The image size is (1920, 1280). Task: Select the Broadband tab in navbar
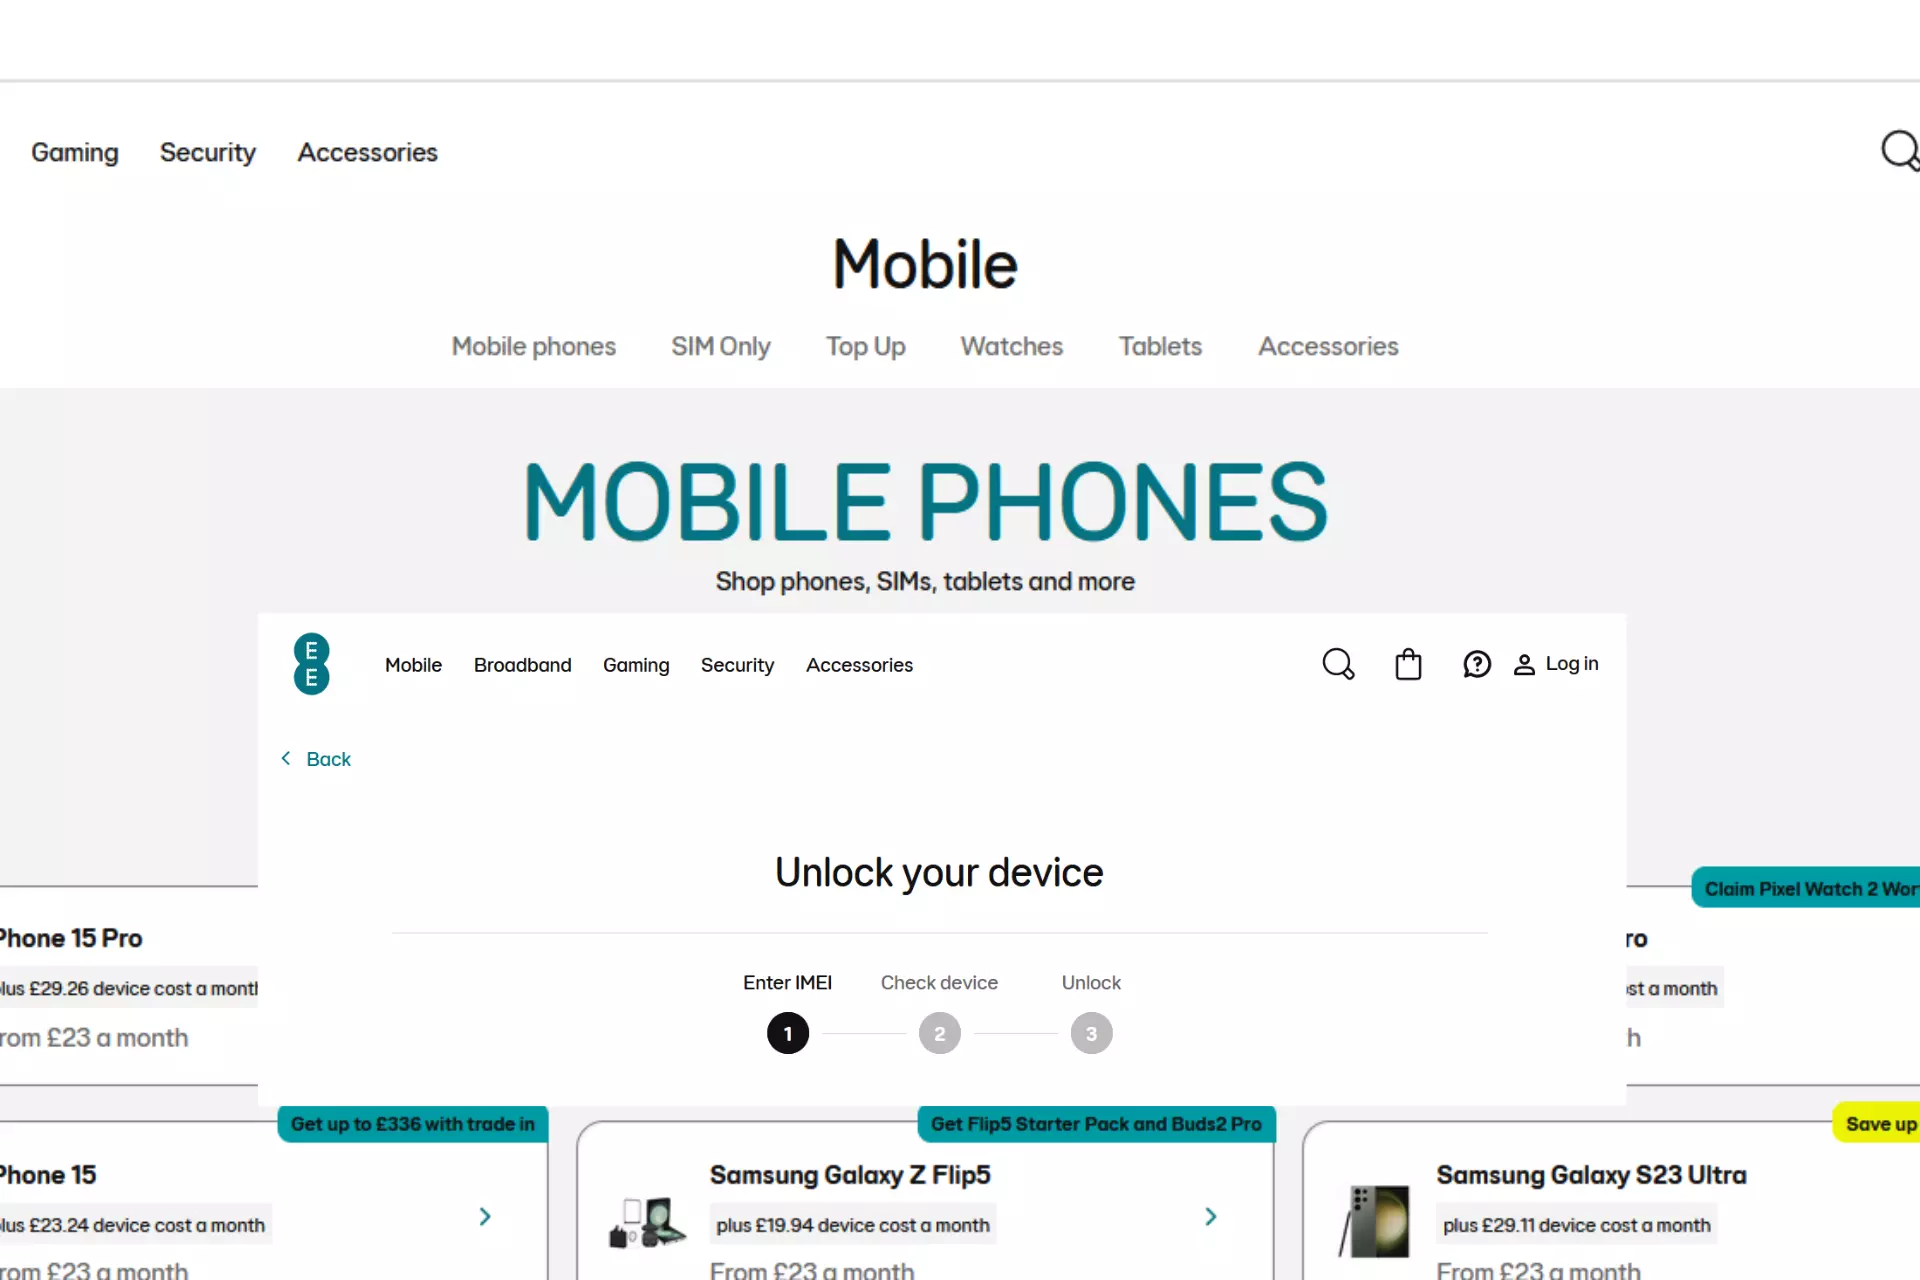click(523, 664)
